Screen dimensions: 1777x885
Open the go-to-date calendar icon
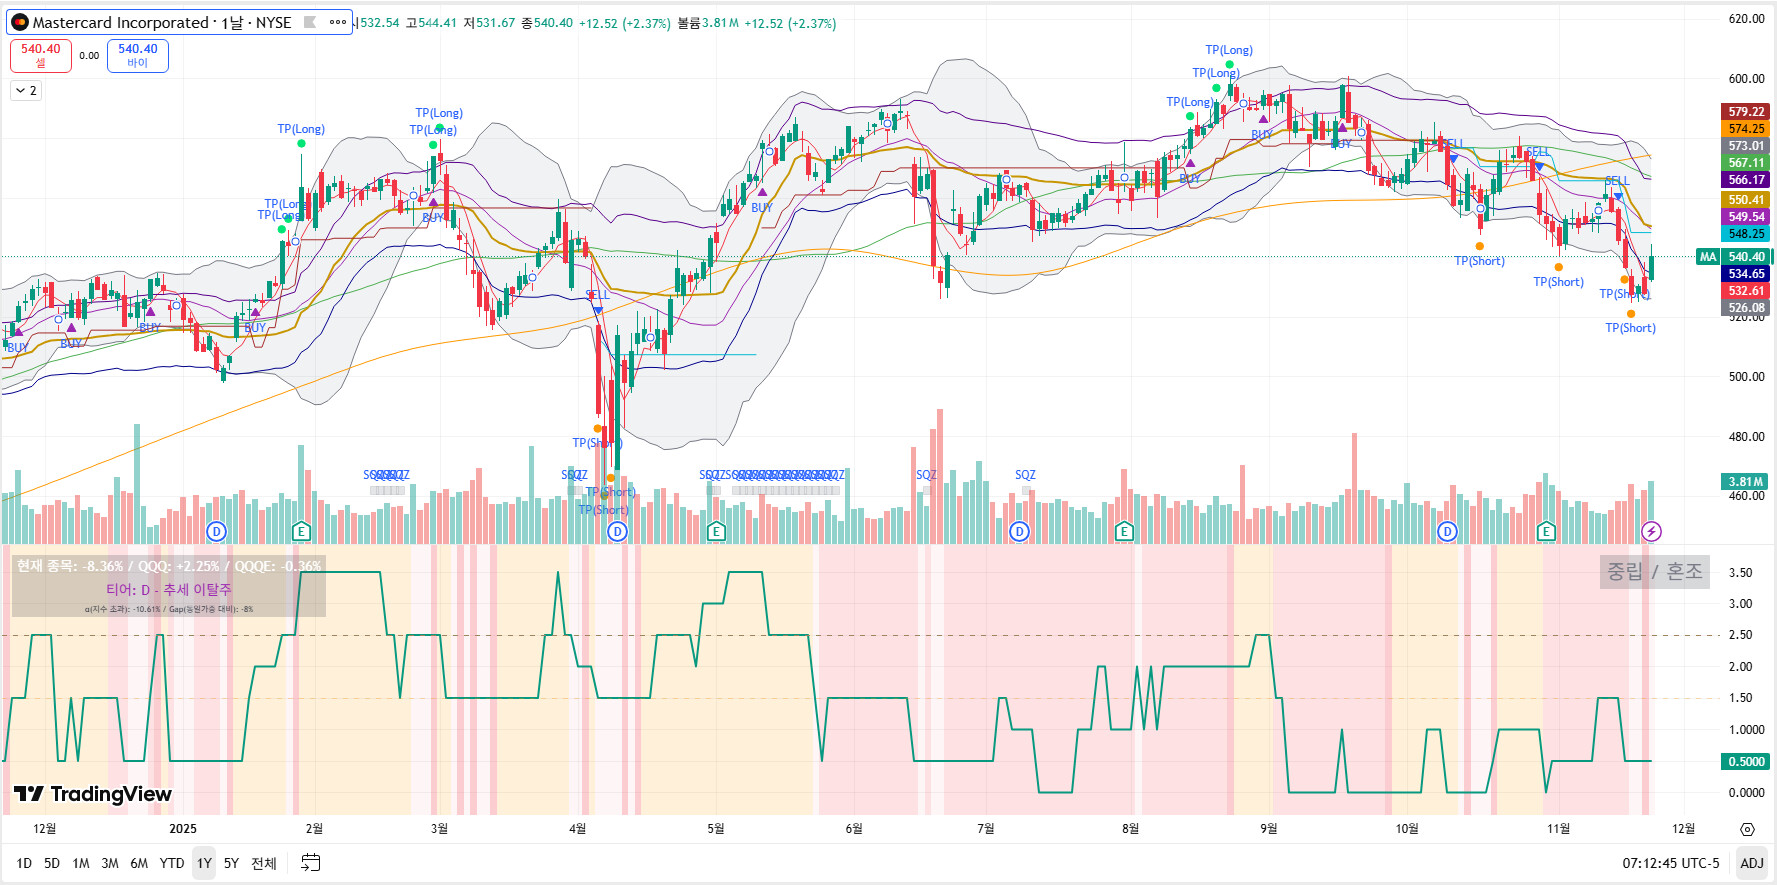(x=311, y=863)
